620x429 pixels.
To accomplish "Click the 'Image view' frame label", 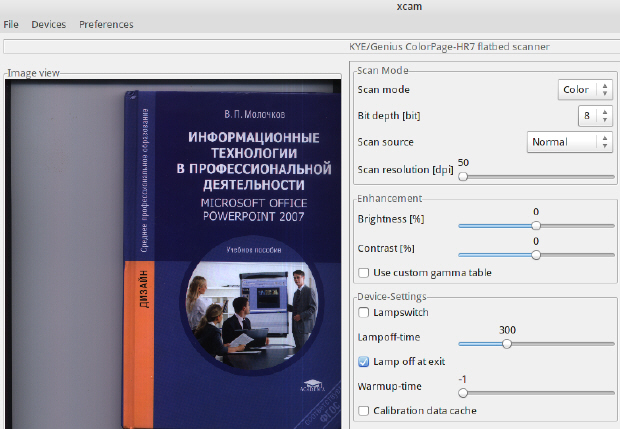I will (x=34, y=73).
